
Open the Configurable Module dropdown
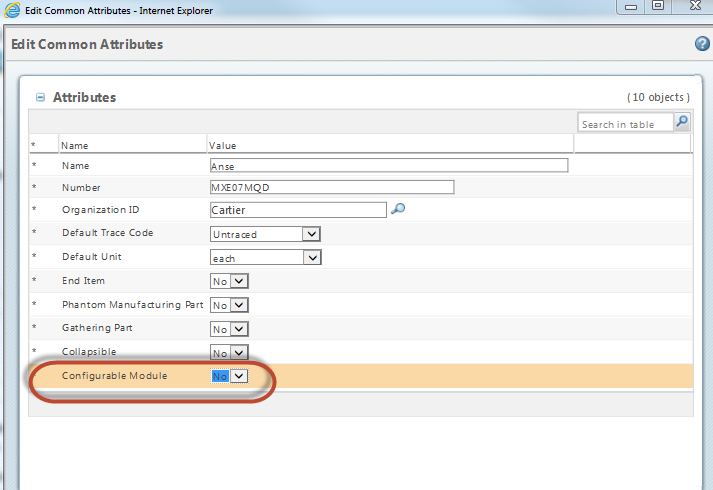click(x=229, y=376)
